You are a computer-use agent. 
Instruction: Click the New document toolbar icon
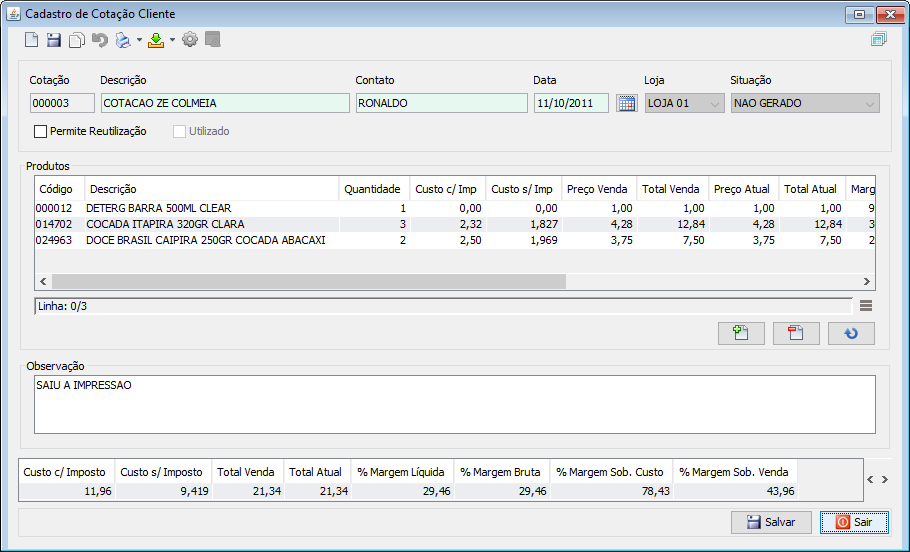point(31,40)
